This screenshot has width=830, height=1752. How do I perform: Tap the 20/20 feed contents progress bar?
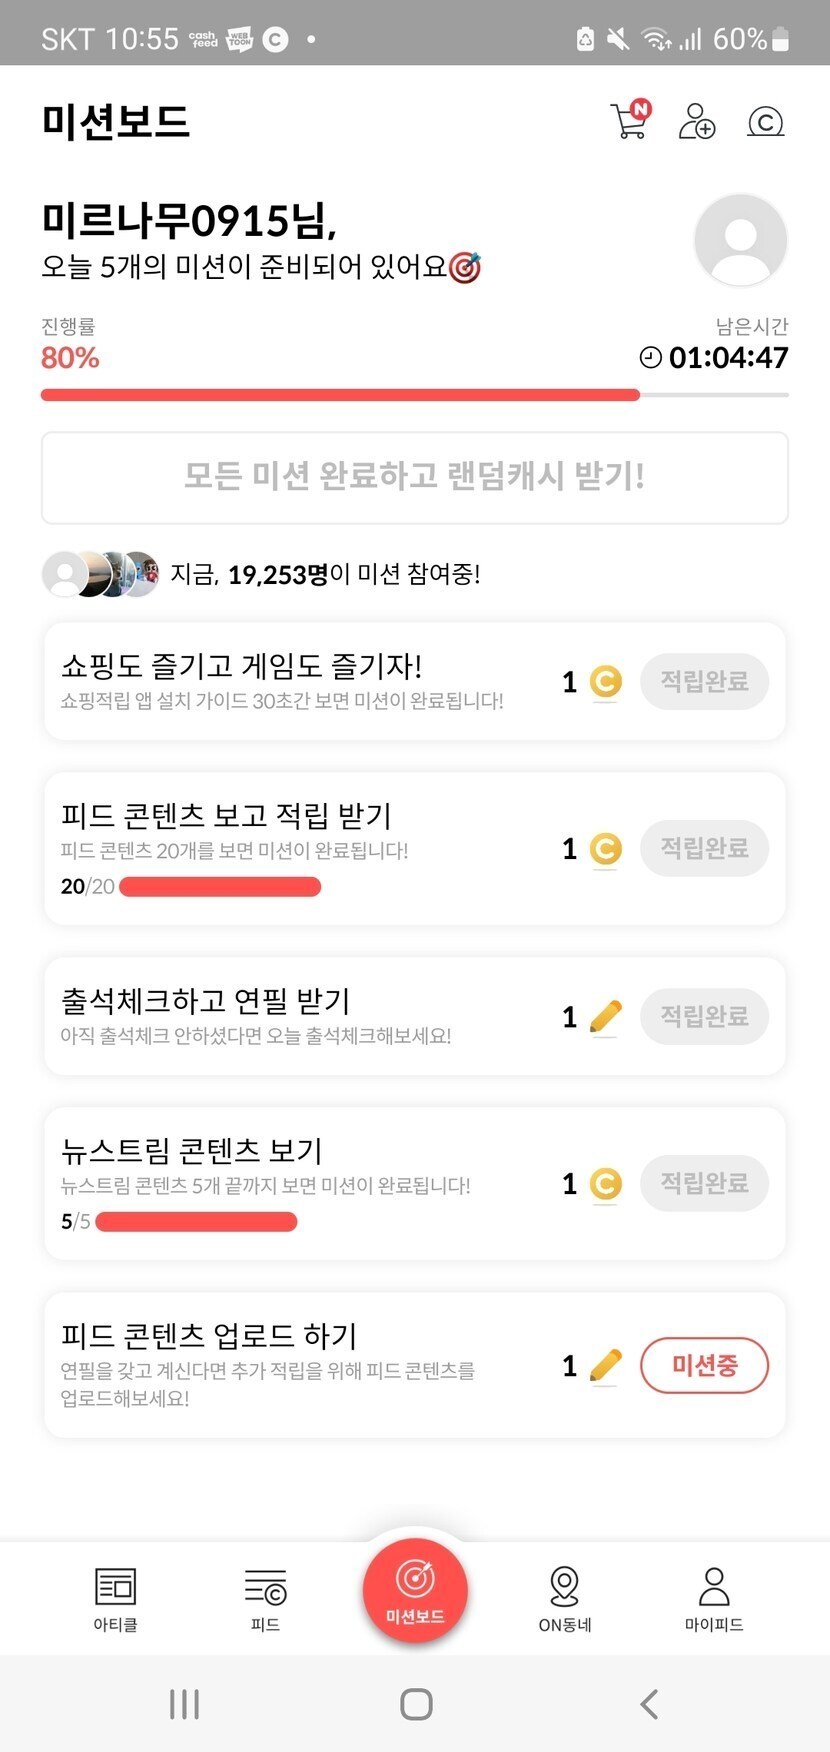point(220,887)
